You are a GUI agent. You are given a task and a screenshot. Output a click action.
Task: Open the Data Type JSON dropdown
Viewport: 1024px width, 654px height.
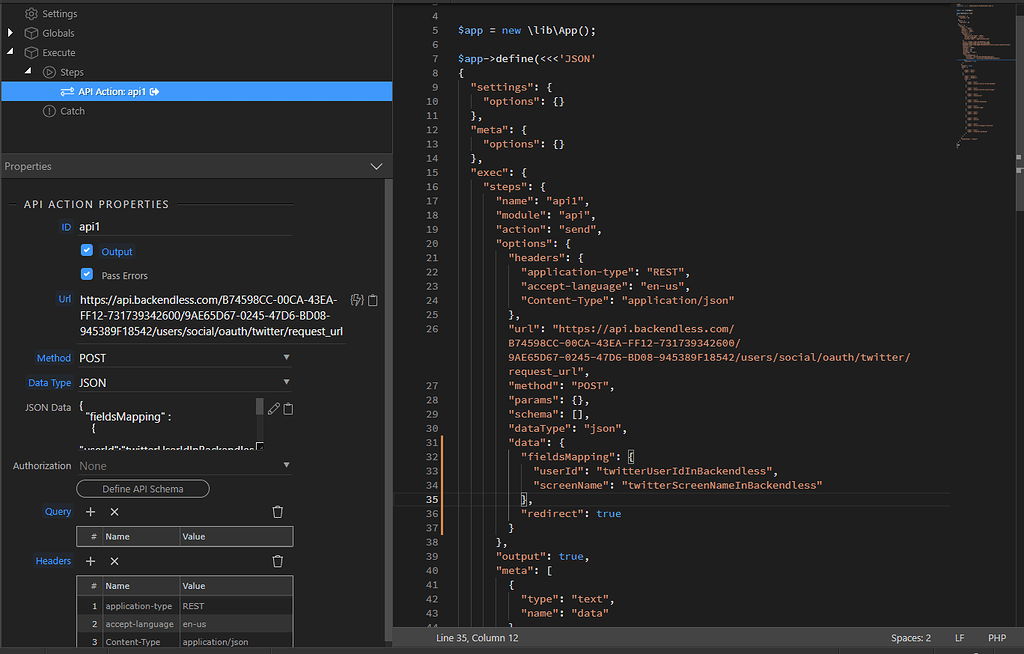click(185, 383)
